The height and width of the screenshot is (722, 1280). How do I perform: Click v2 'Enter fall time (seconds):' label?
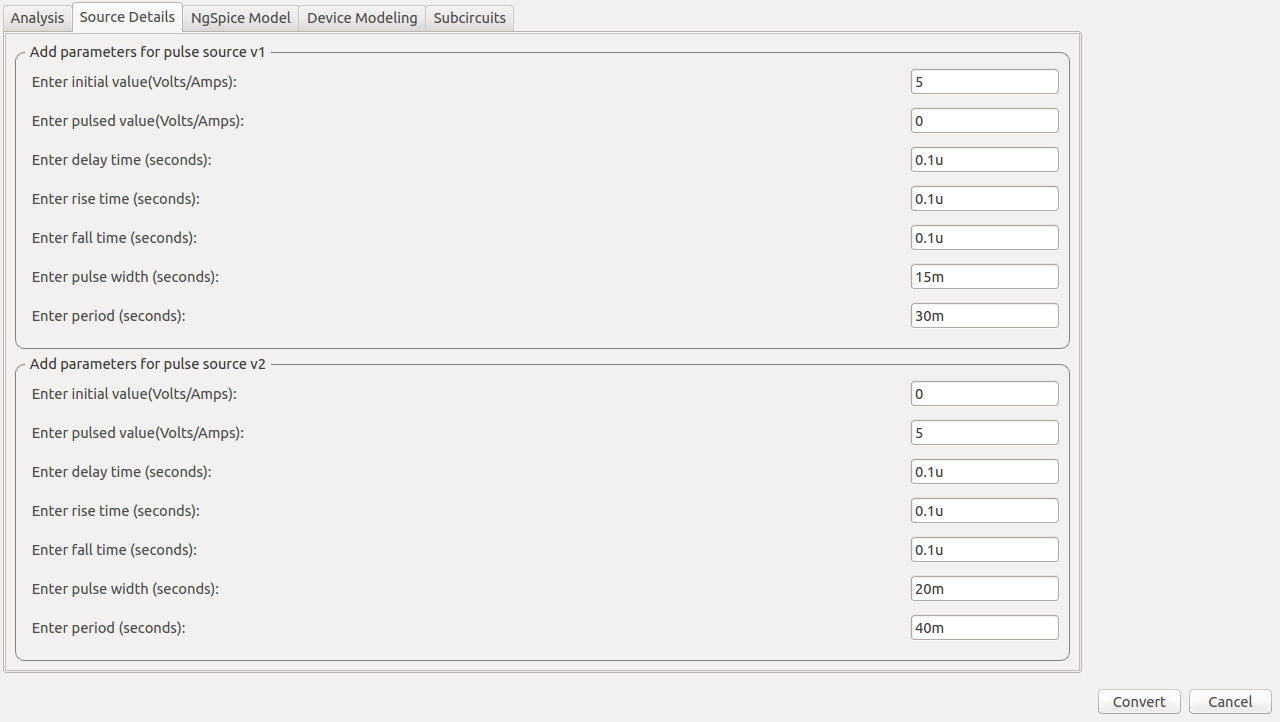pos(114,550)
